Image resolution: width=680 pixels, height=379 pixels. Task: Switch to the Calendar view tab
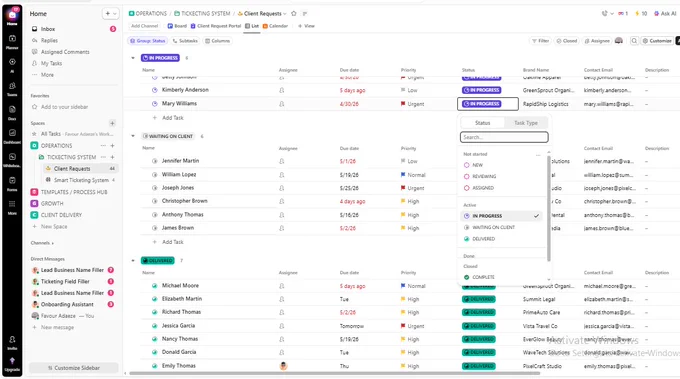point(275,26)
